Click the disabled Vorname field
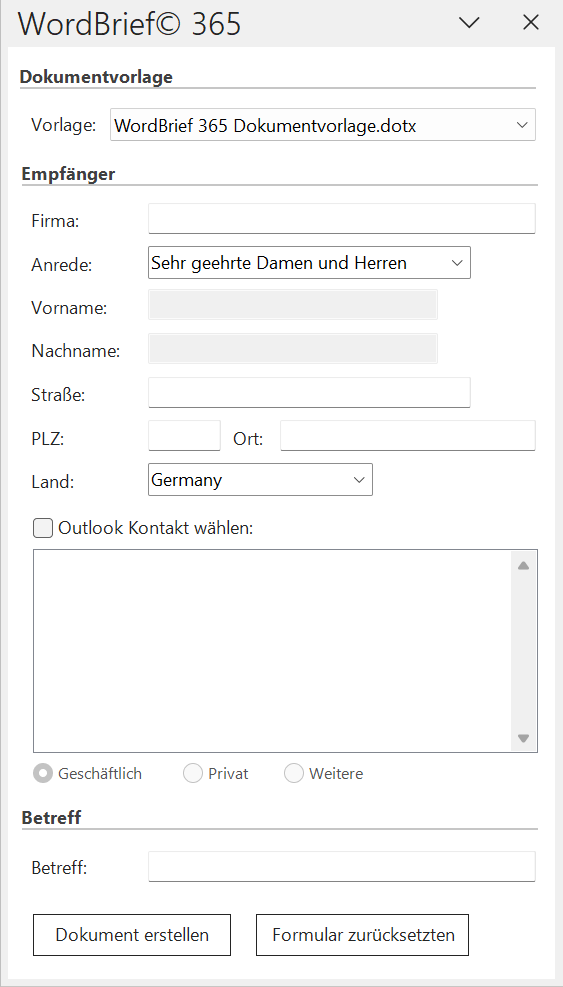Image resolution: width=563 pixels, height=987 pixels. (x=293, y=305)
